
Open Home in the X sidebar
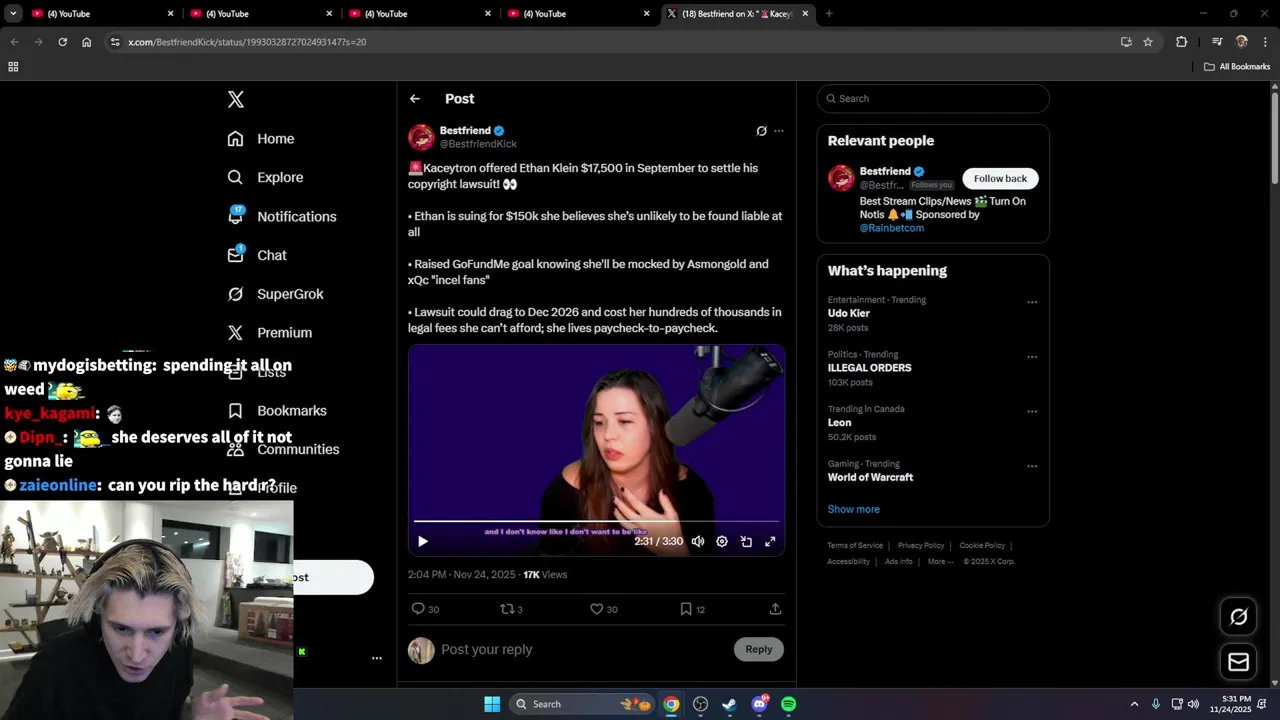(x=261, y=139)
